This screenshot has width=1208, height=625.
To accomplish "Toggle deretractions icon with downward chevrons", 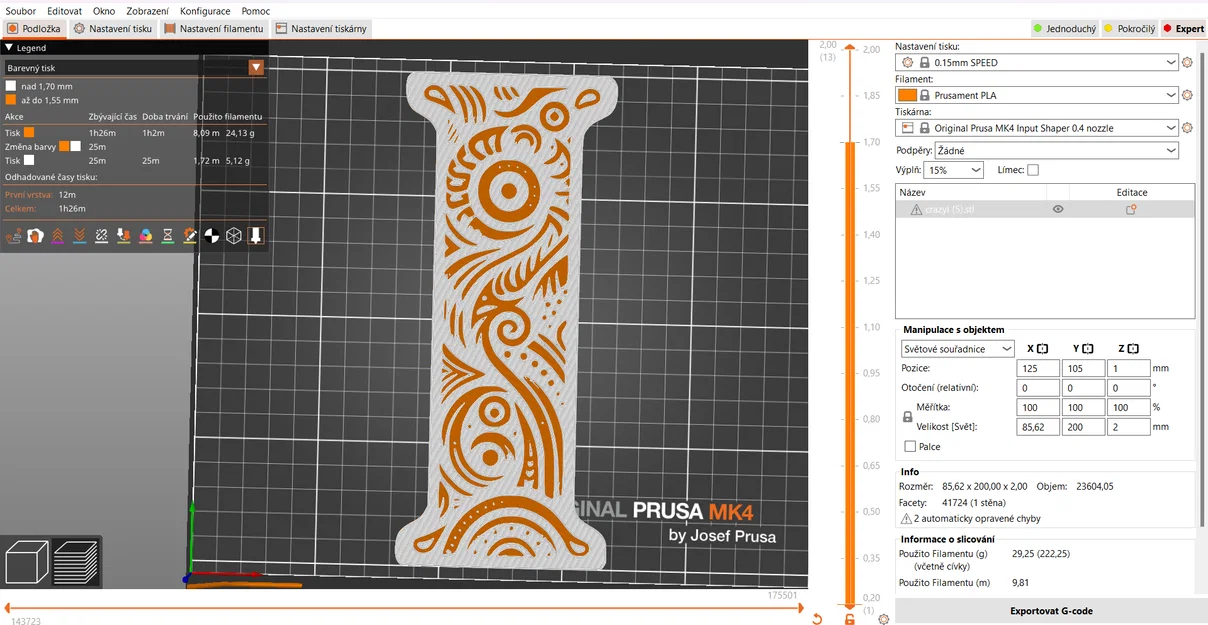I will tap(80, 236).
